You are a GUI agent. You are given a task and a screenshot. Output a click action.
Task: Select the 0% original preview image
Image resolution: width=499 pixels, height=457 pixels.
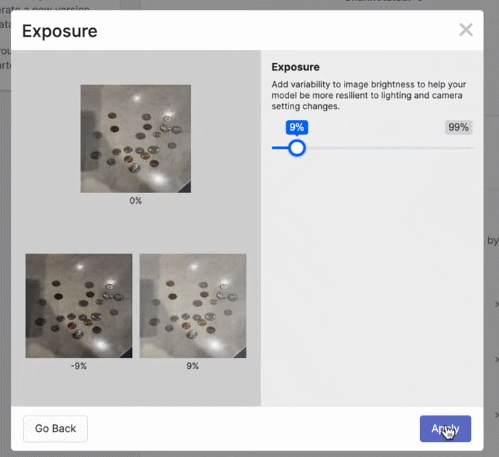(136, 139)
